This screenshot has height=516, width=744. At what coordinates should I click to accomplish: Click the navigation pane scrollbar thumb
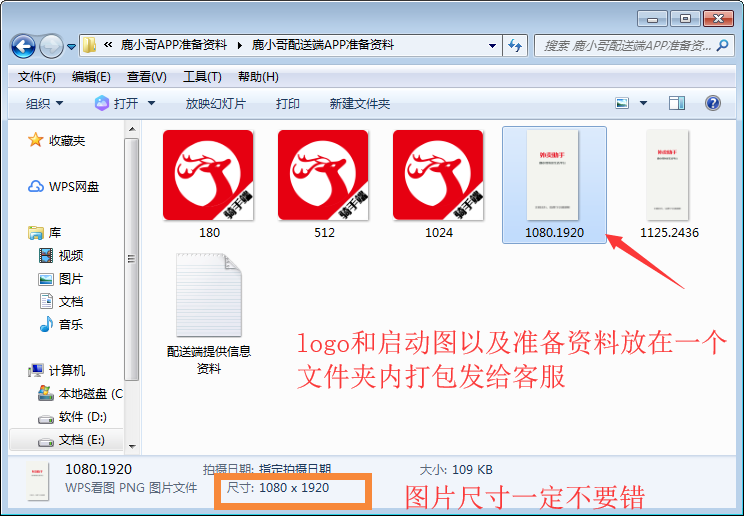click(x=132, y=259)
